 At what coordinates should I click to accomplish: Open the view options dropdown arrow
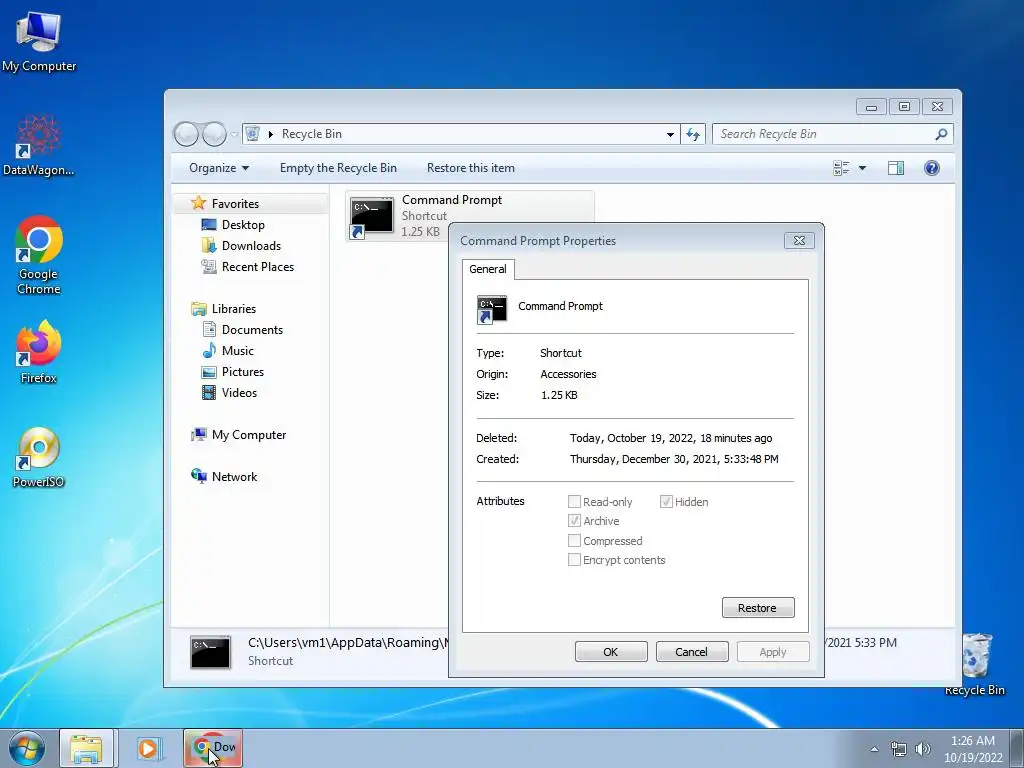862,168
